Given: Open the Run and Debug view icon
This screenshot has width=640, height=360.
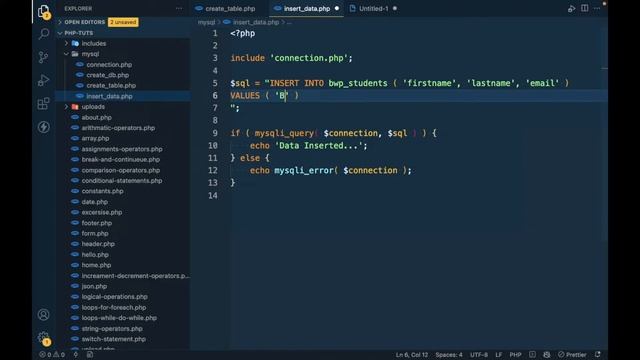Looking at the screenshot, I should 43,80.
